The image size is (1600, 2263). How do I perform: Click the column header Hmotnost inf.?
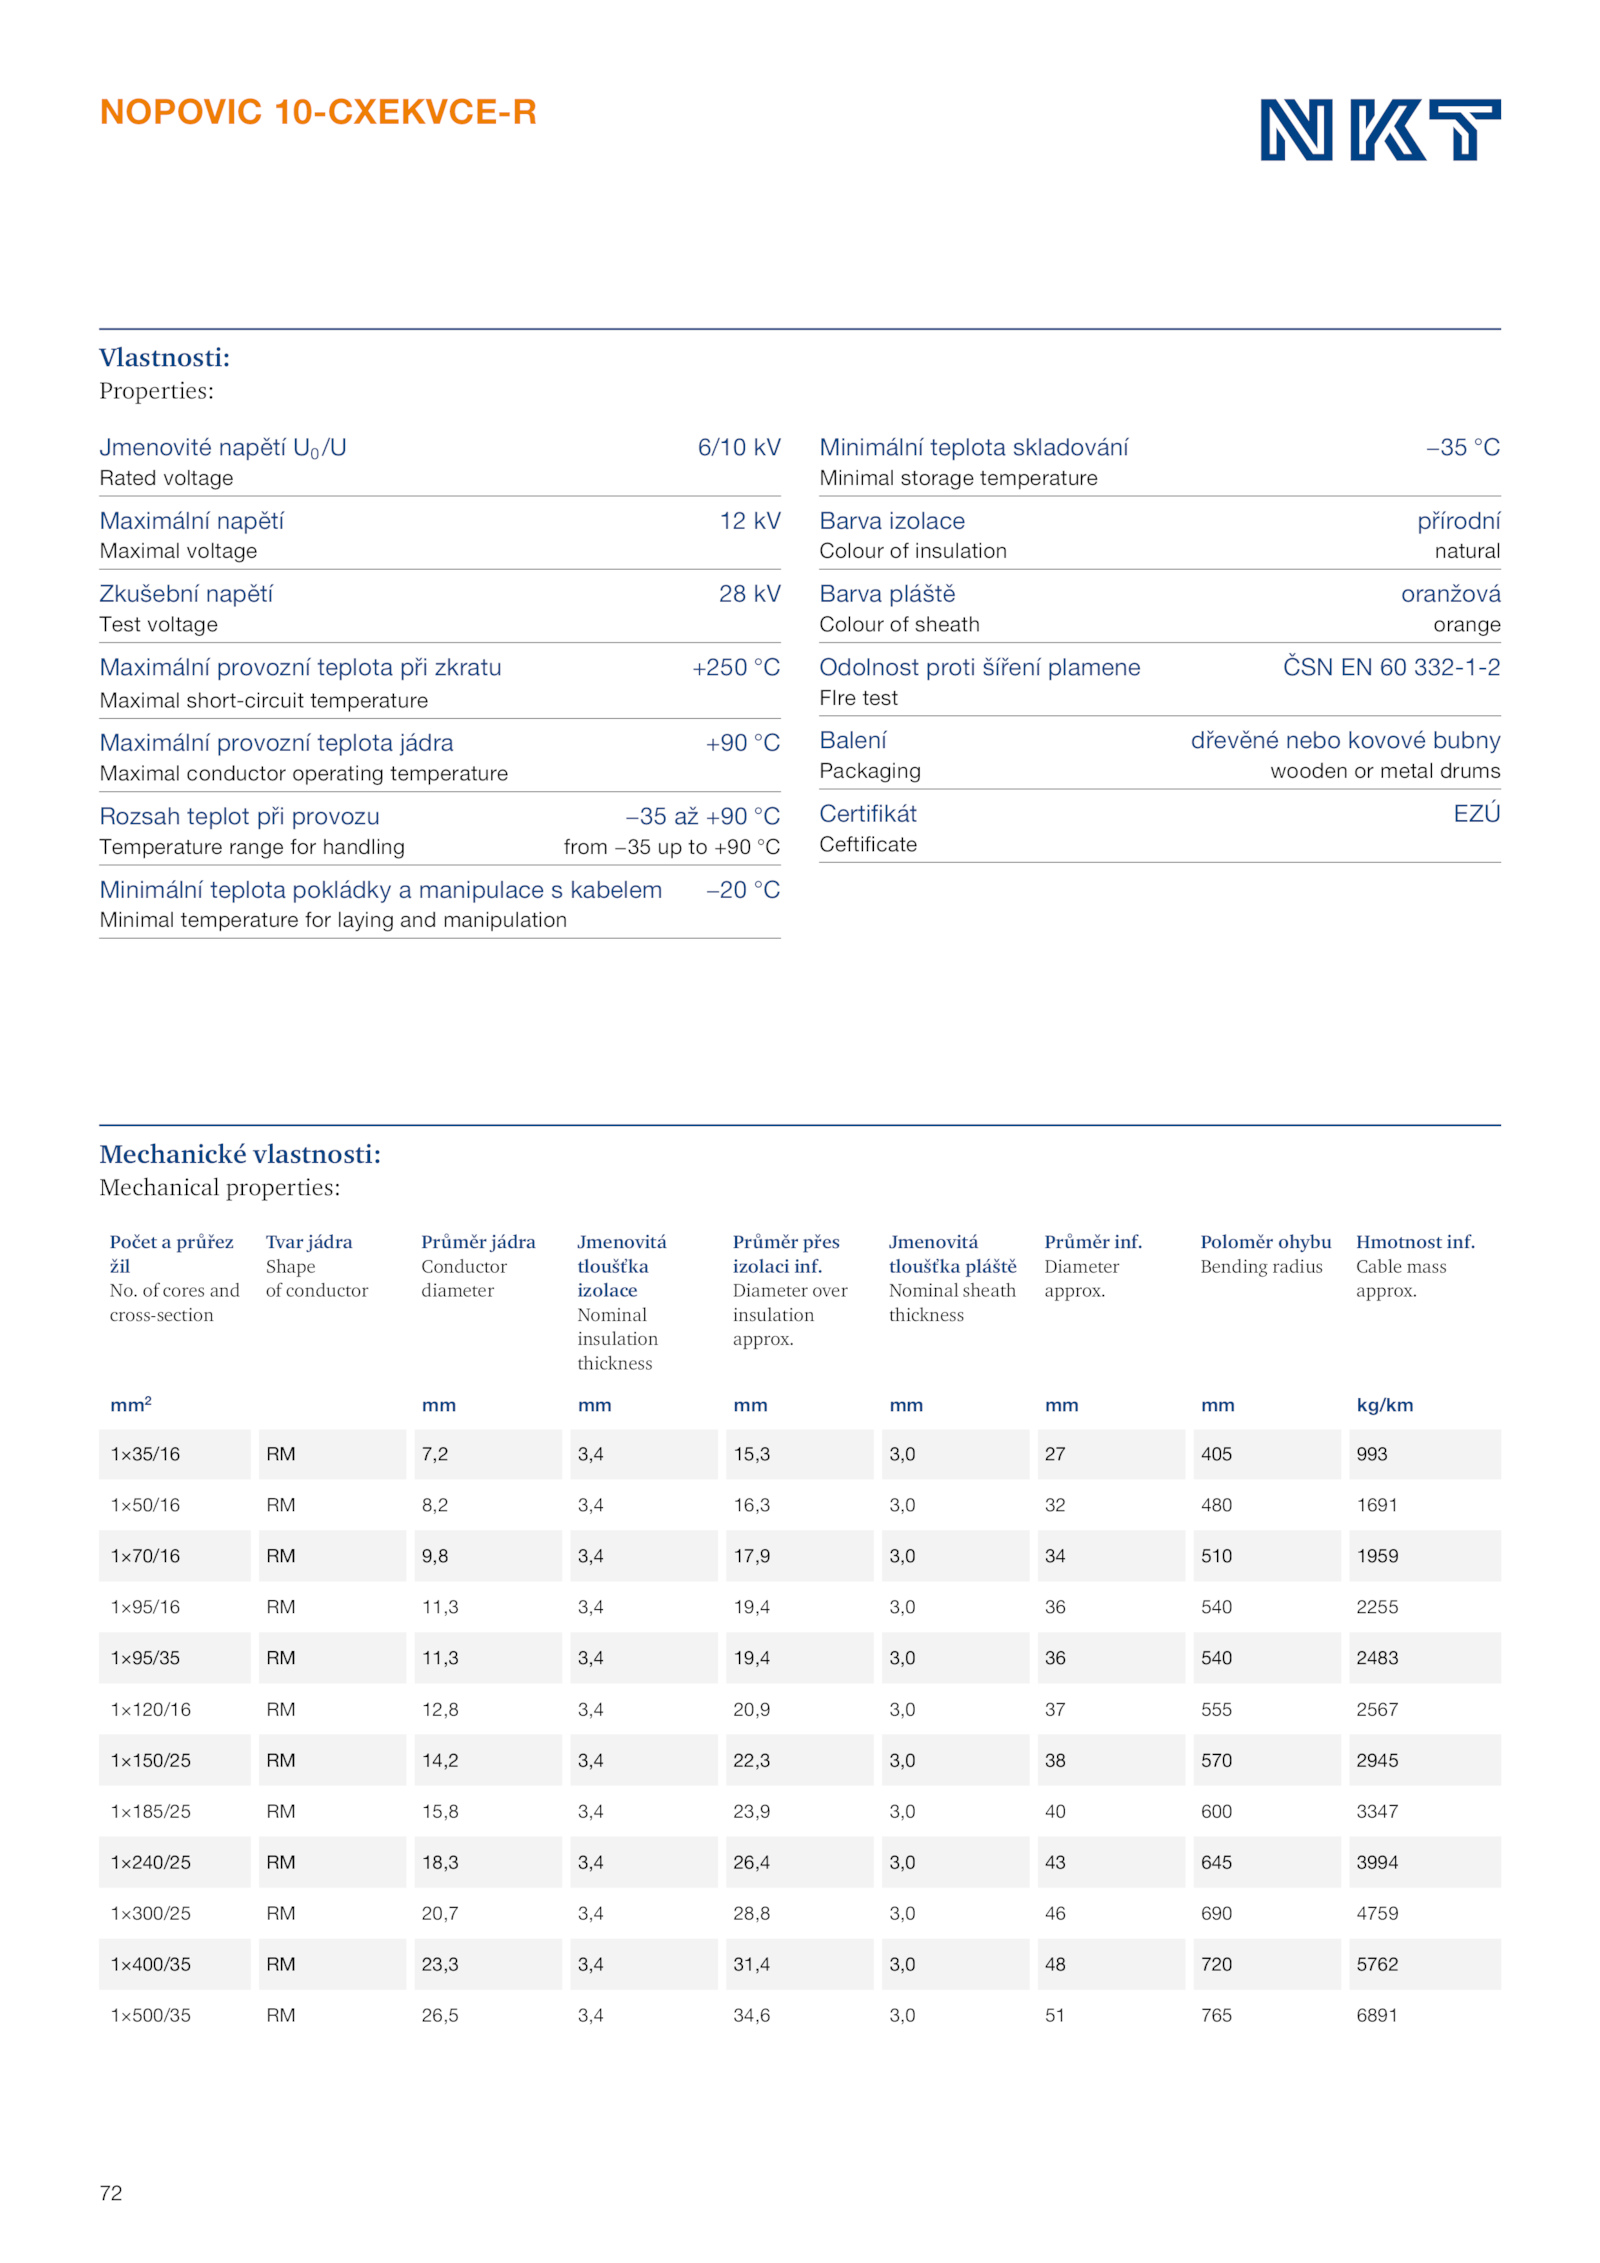click(1415, 1242)
